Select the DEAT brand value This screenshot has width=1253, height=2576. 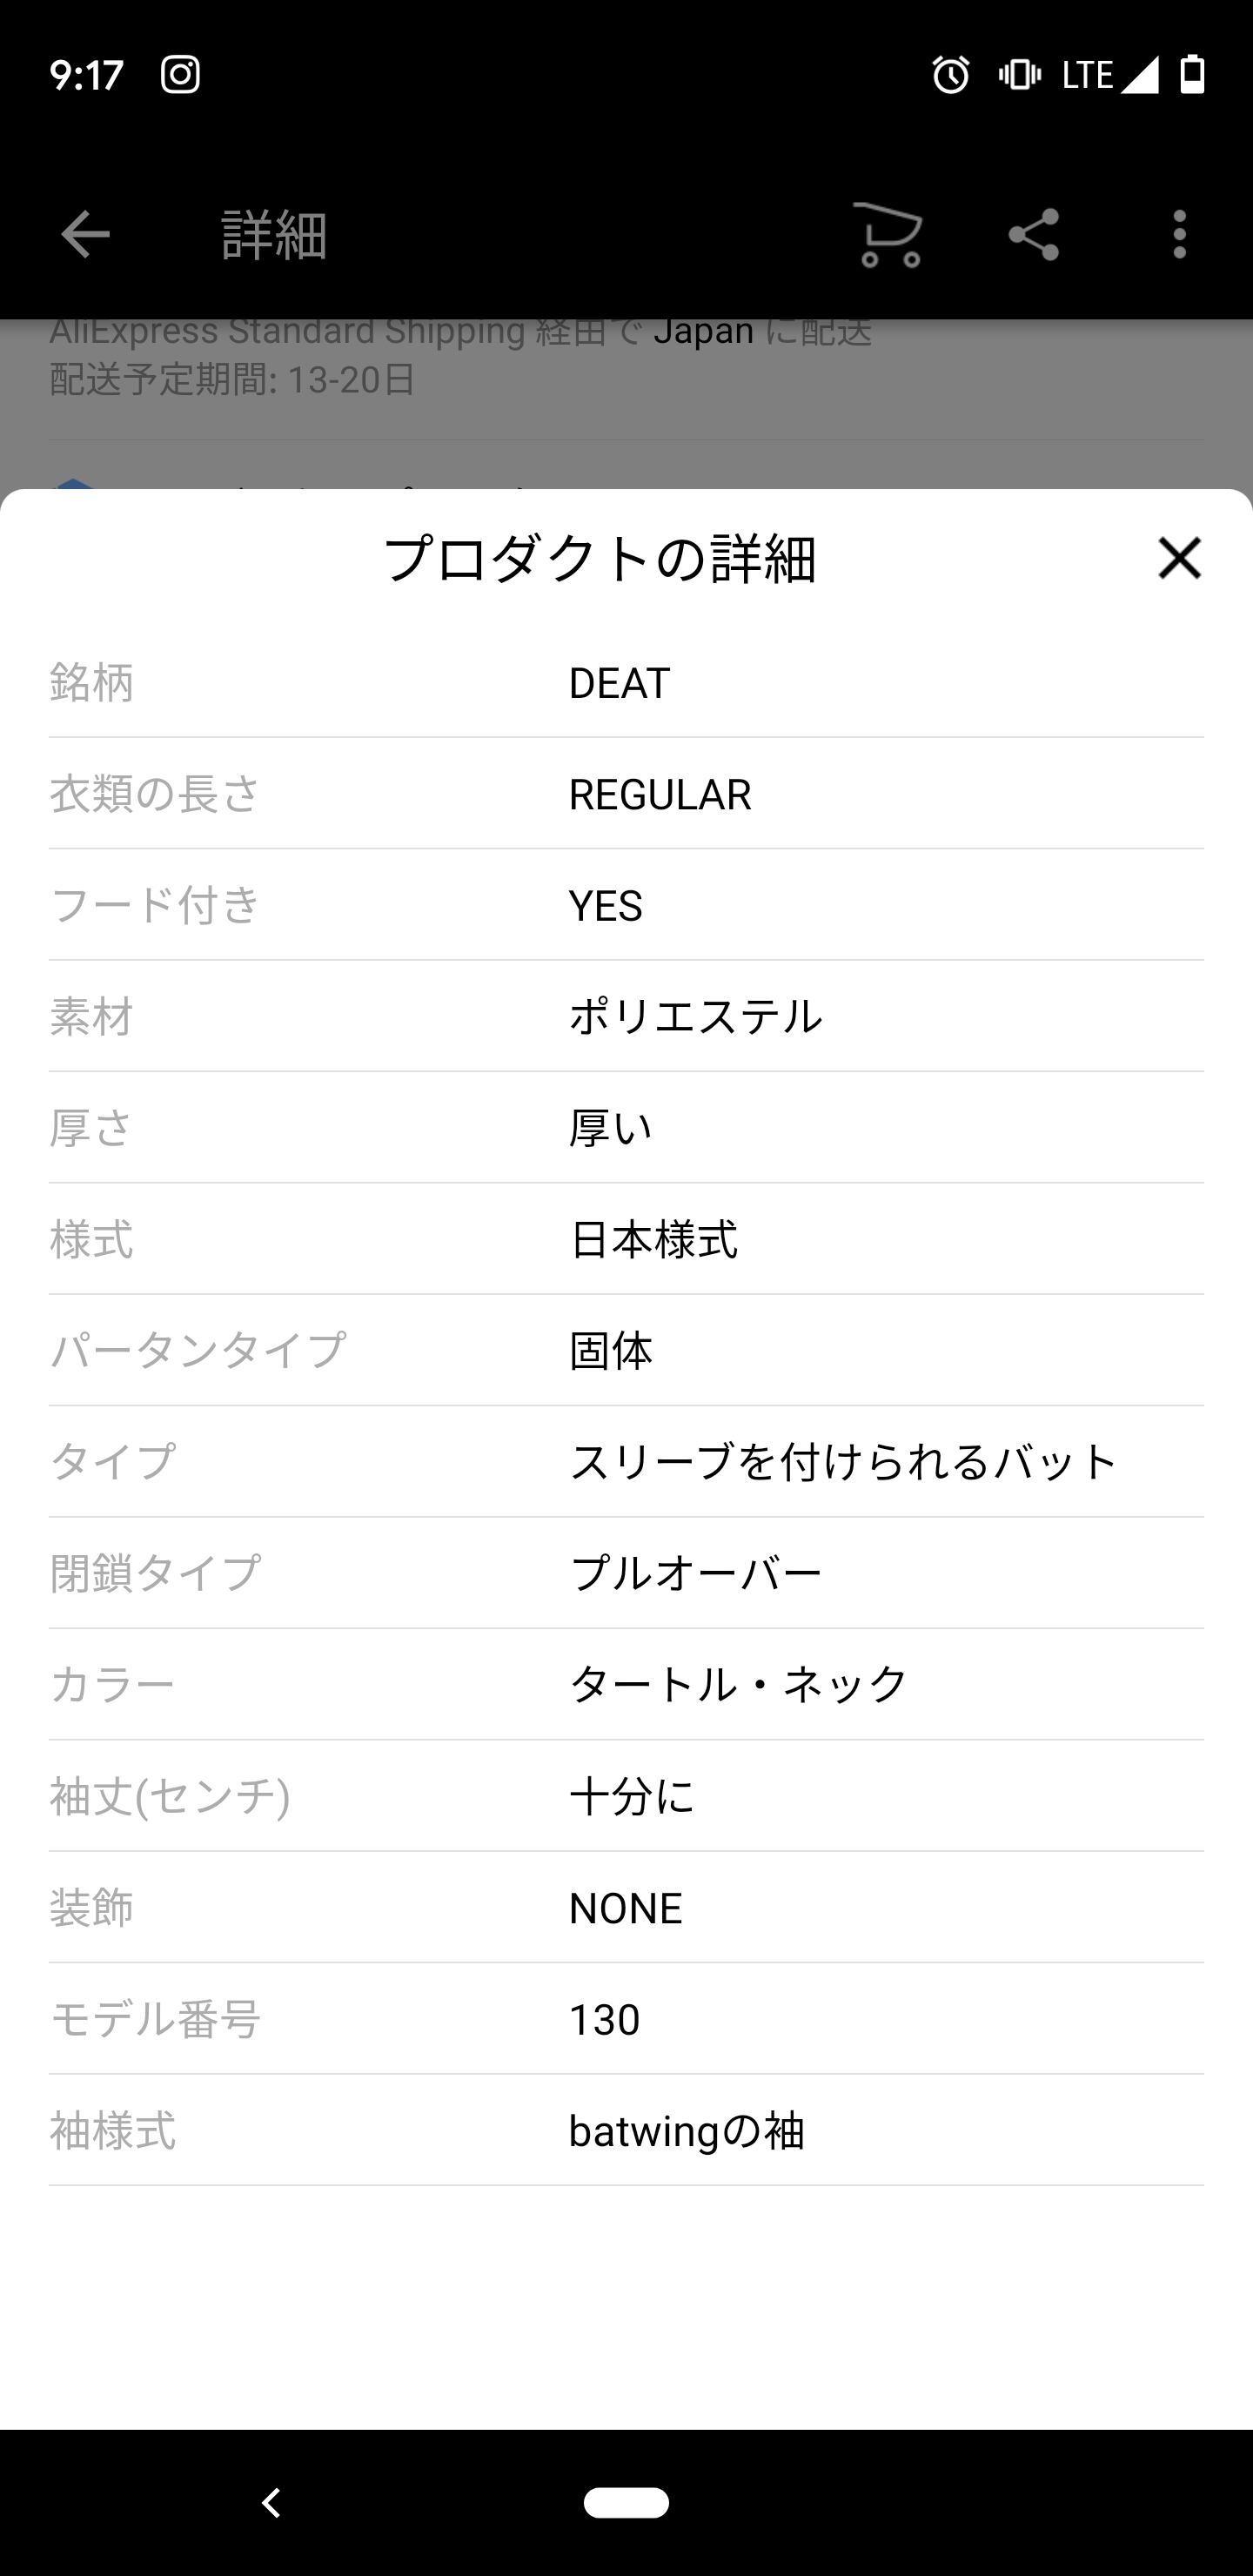619,683
